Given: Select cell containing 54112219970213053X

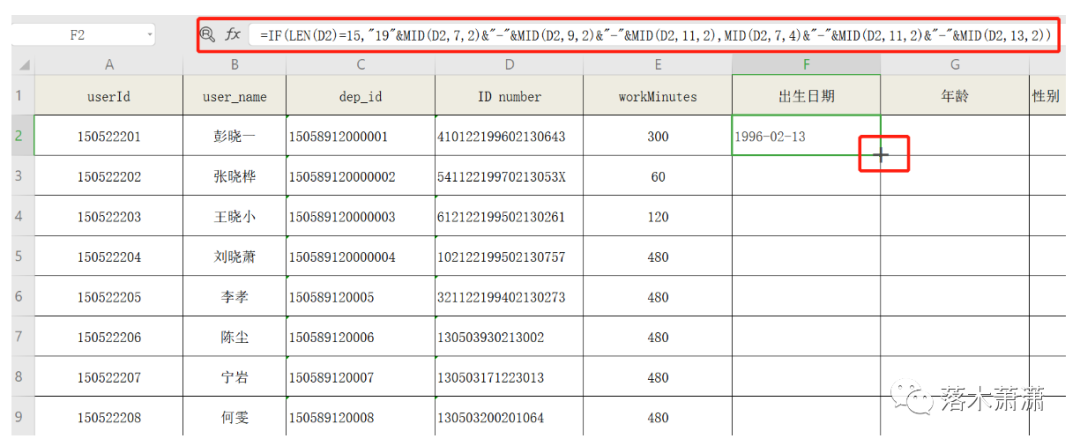Looking at the screenshot, I should [x=509, y=176].
